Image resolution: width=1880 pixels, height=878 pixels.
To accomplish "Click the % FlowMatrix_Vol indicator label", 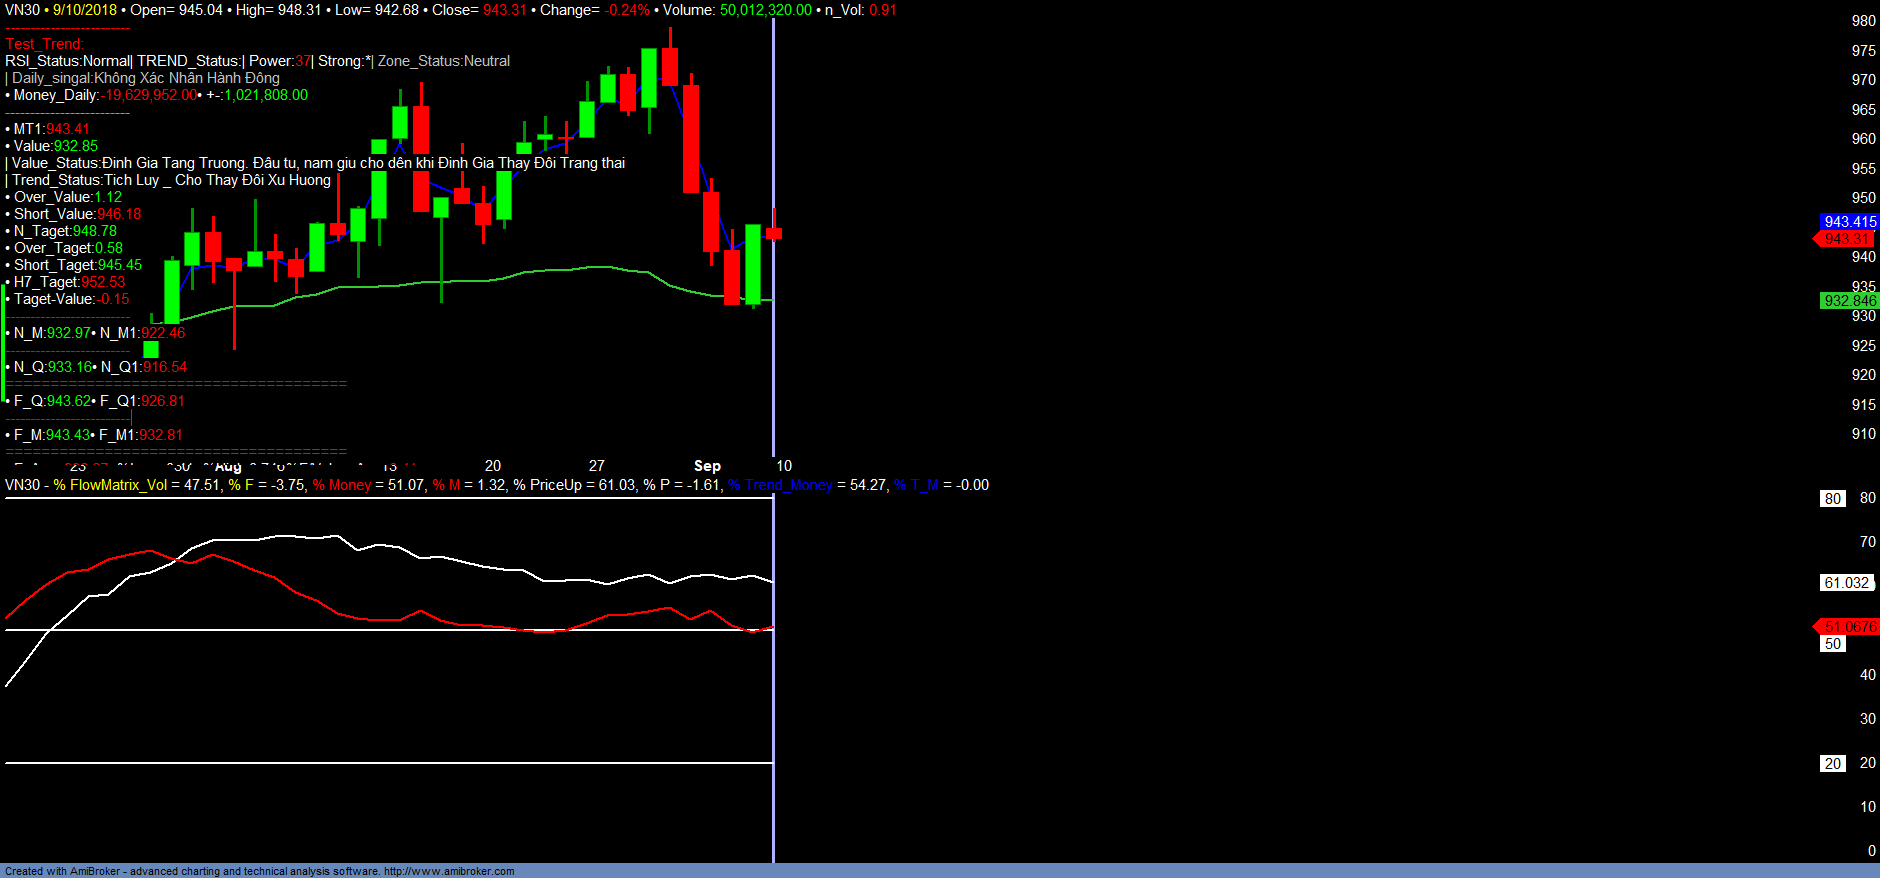I will click(110, 485).
